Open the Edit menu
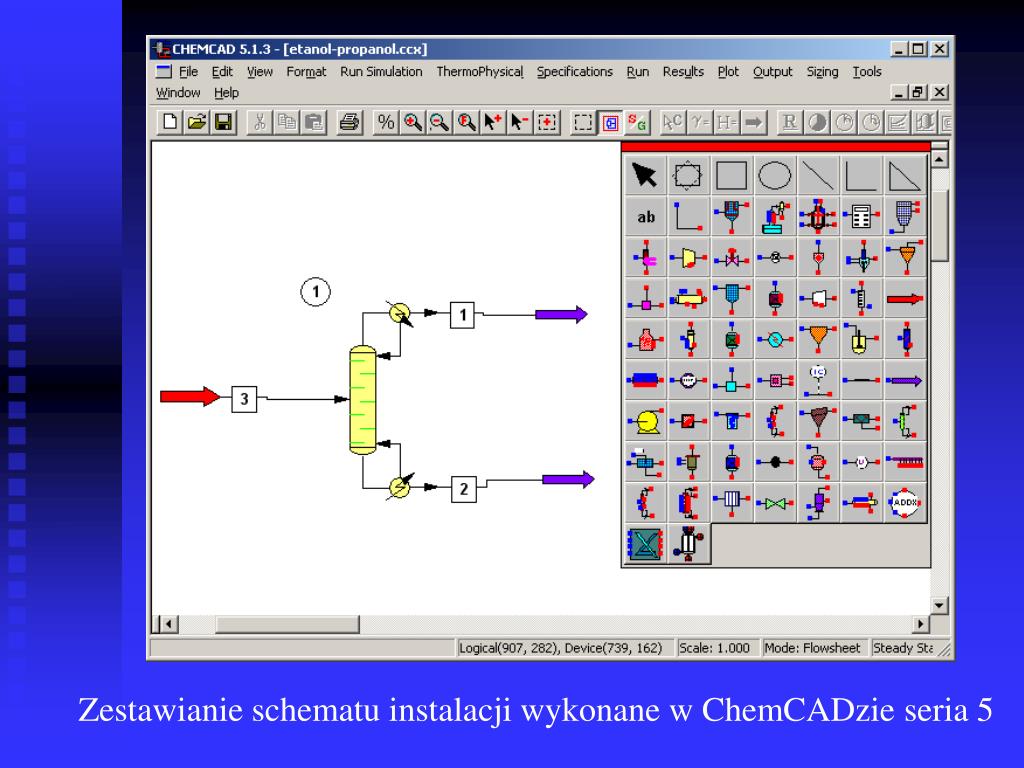 coord(222,72)
